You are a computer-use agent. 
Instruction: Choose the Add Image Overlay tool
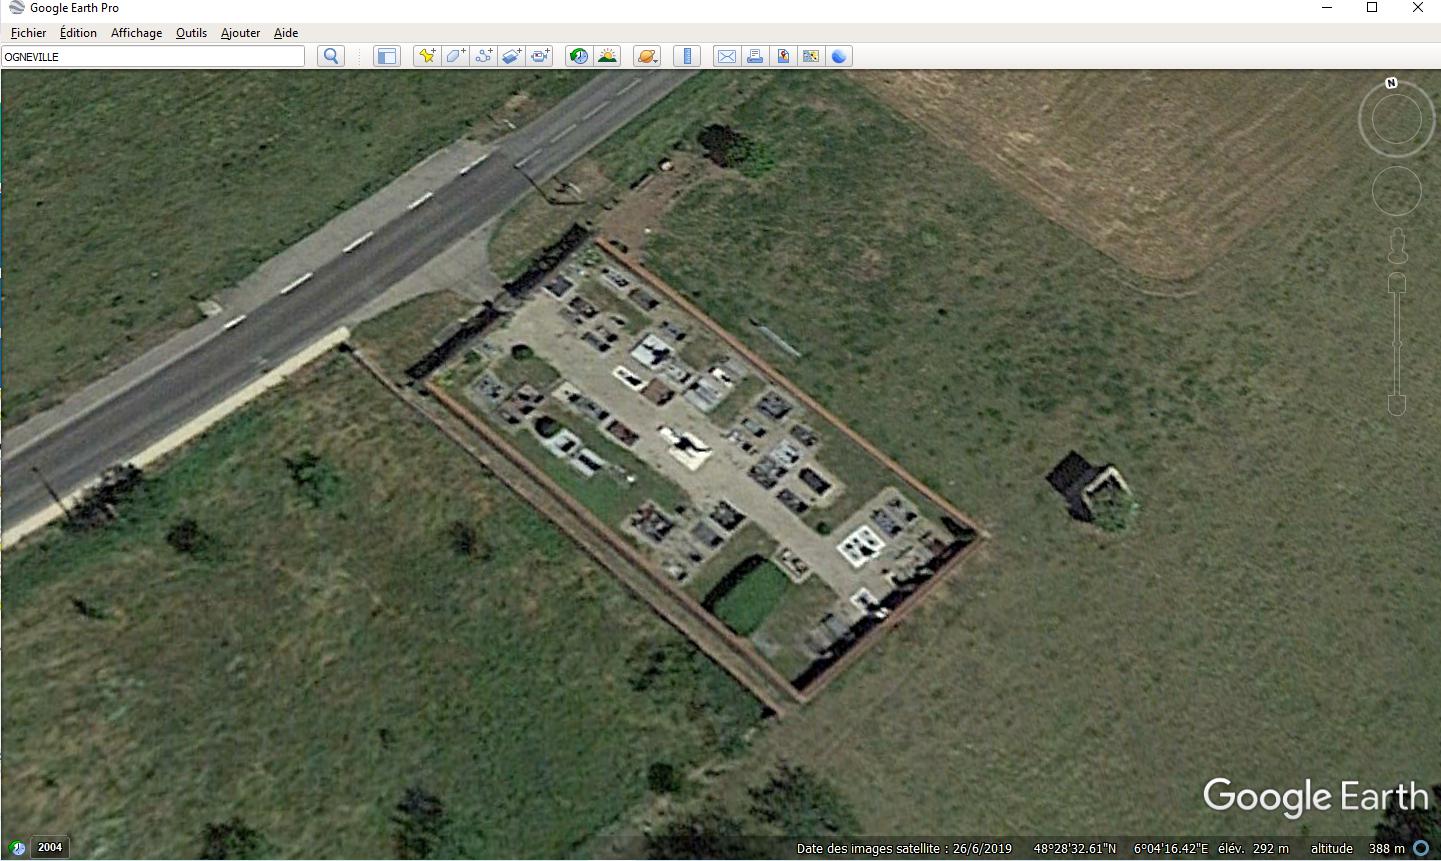[512, 56]
